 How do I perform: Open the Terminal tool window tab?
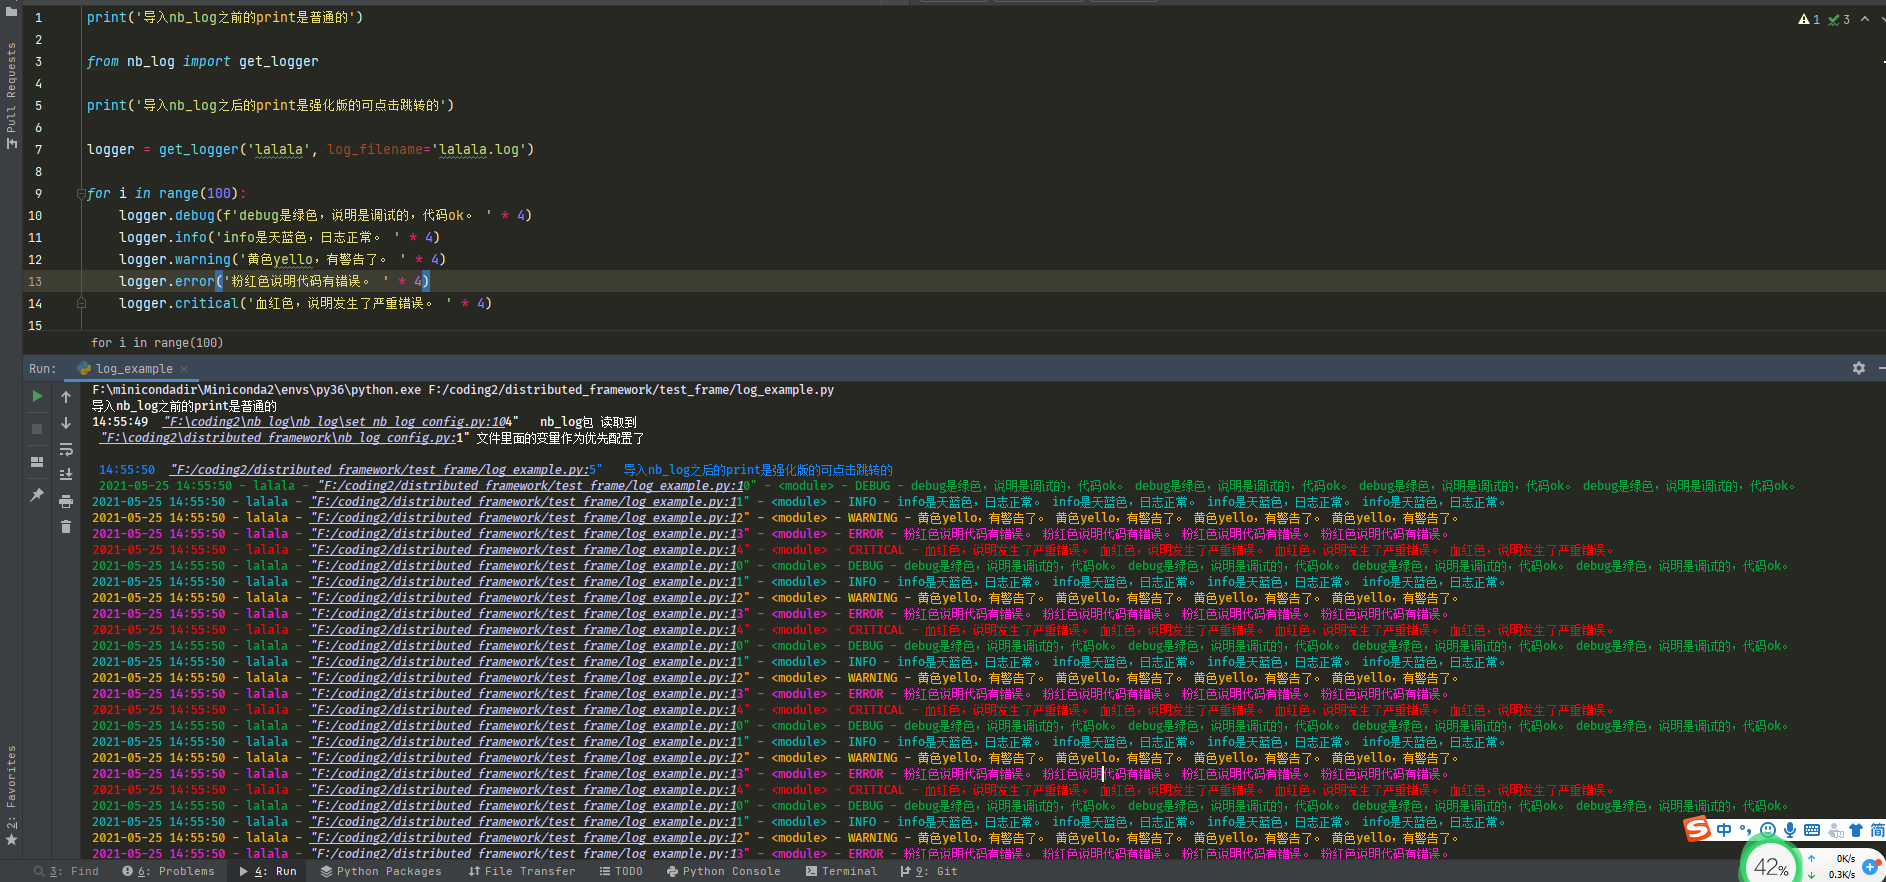click(x=841, y=871)
